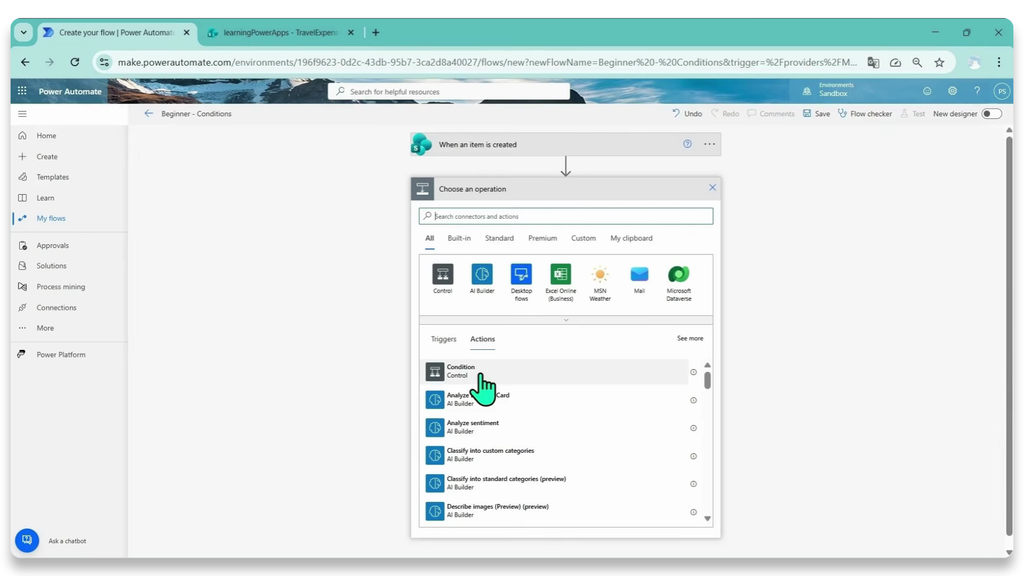
Task: Open the Control connector icon
Action: click(442, 274)
